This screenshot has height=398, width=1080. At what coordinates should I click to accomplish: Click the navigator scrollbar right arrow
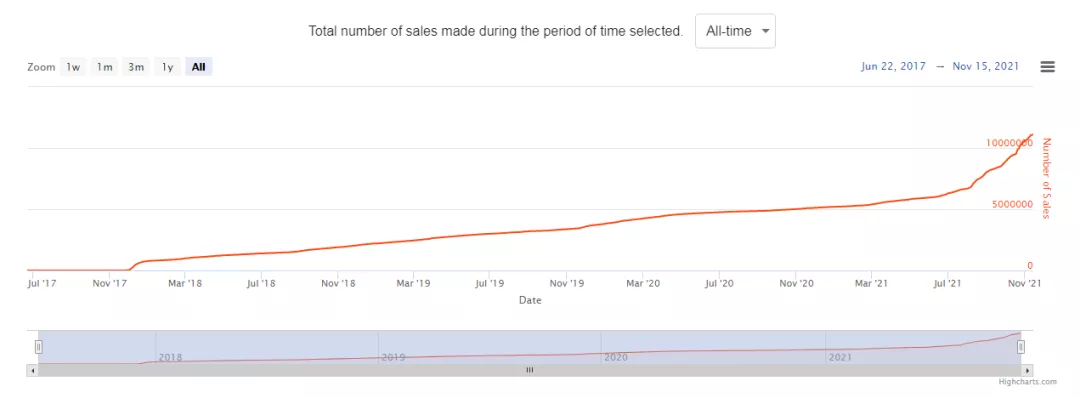1028,370
